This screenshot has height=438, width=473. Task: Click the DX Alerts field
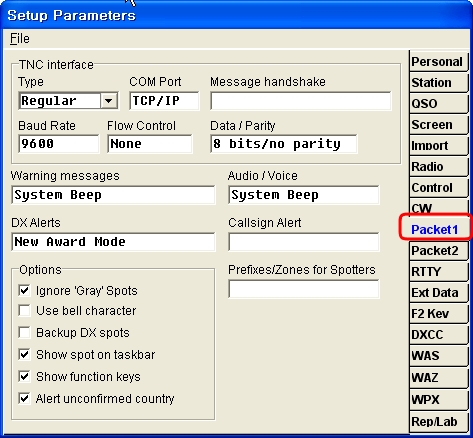tap(113, 242)
